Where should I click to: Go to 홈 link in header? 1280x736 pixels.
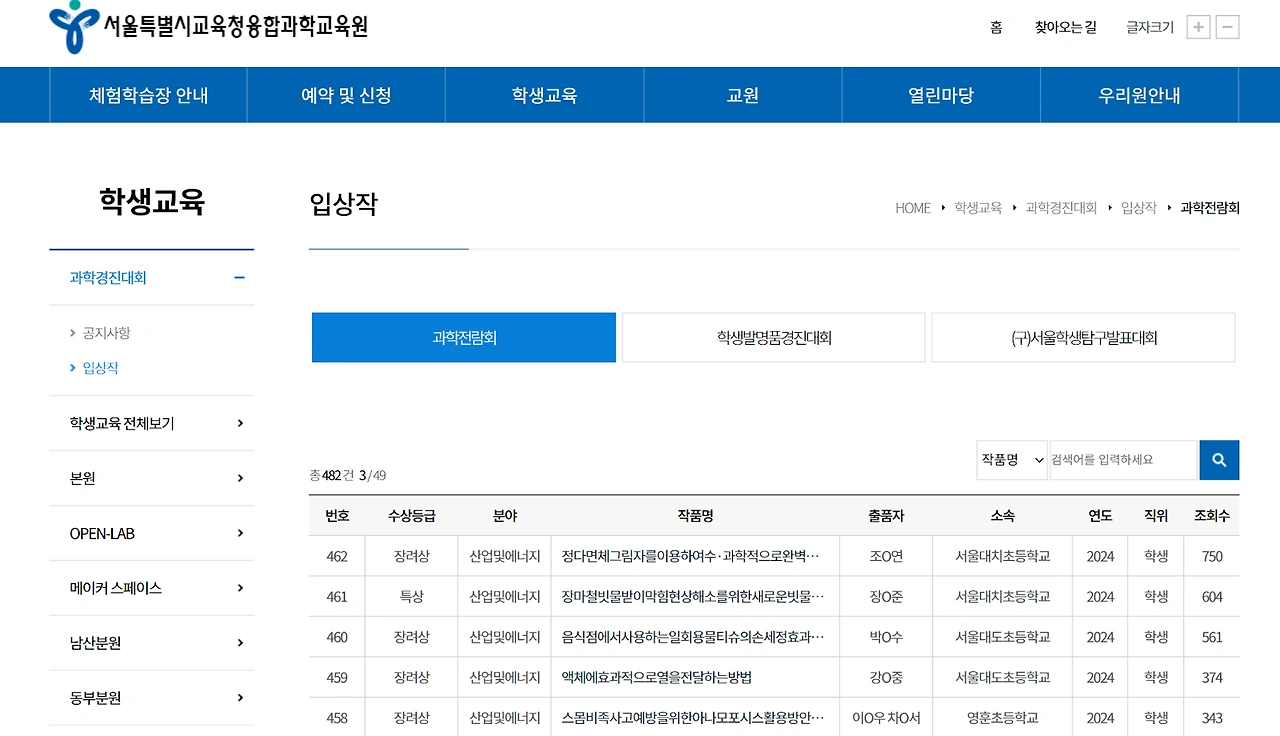point(996,28)
